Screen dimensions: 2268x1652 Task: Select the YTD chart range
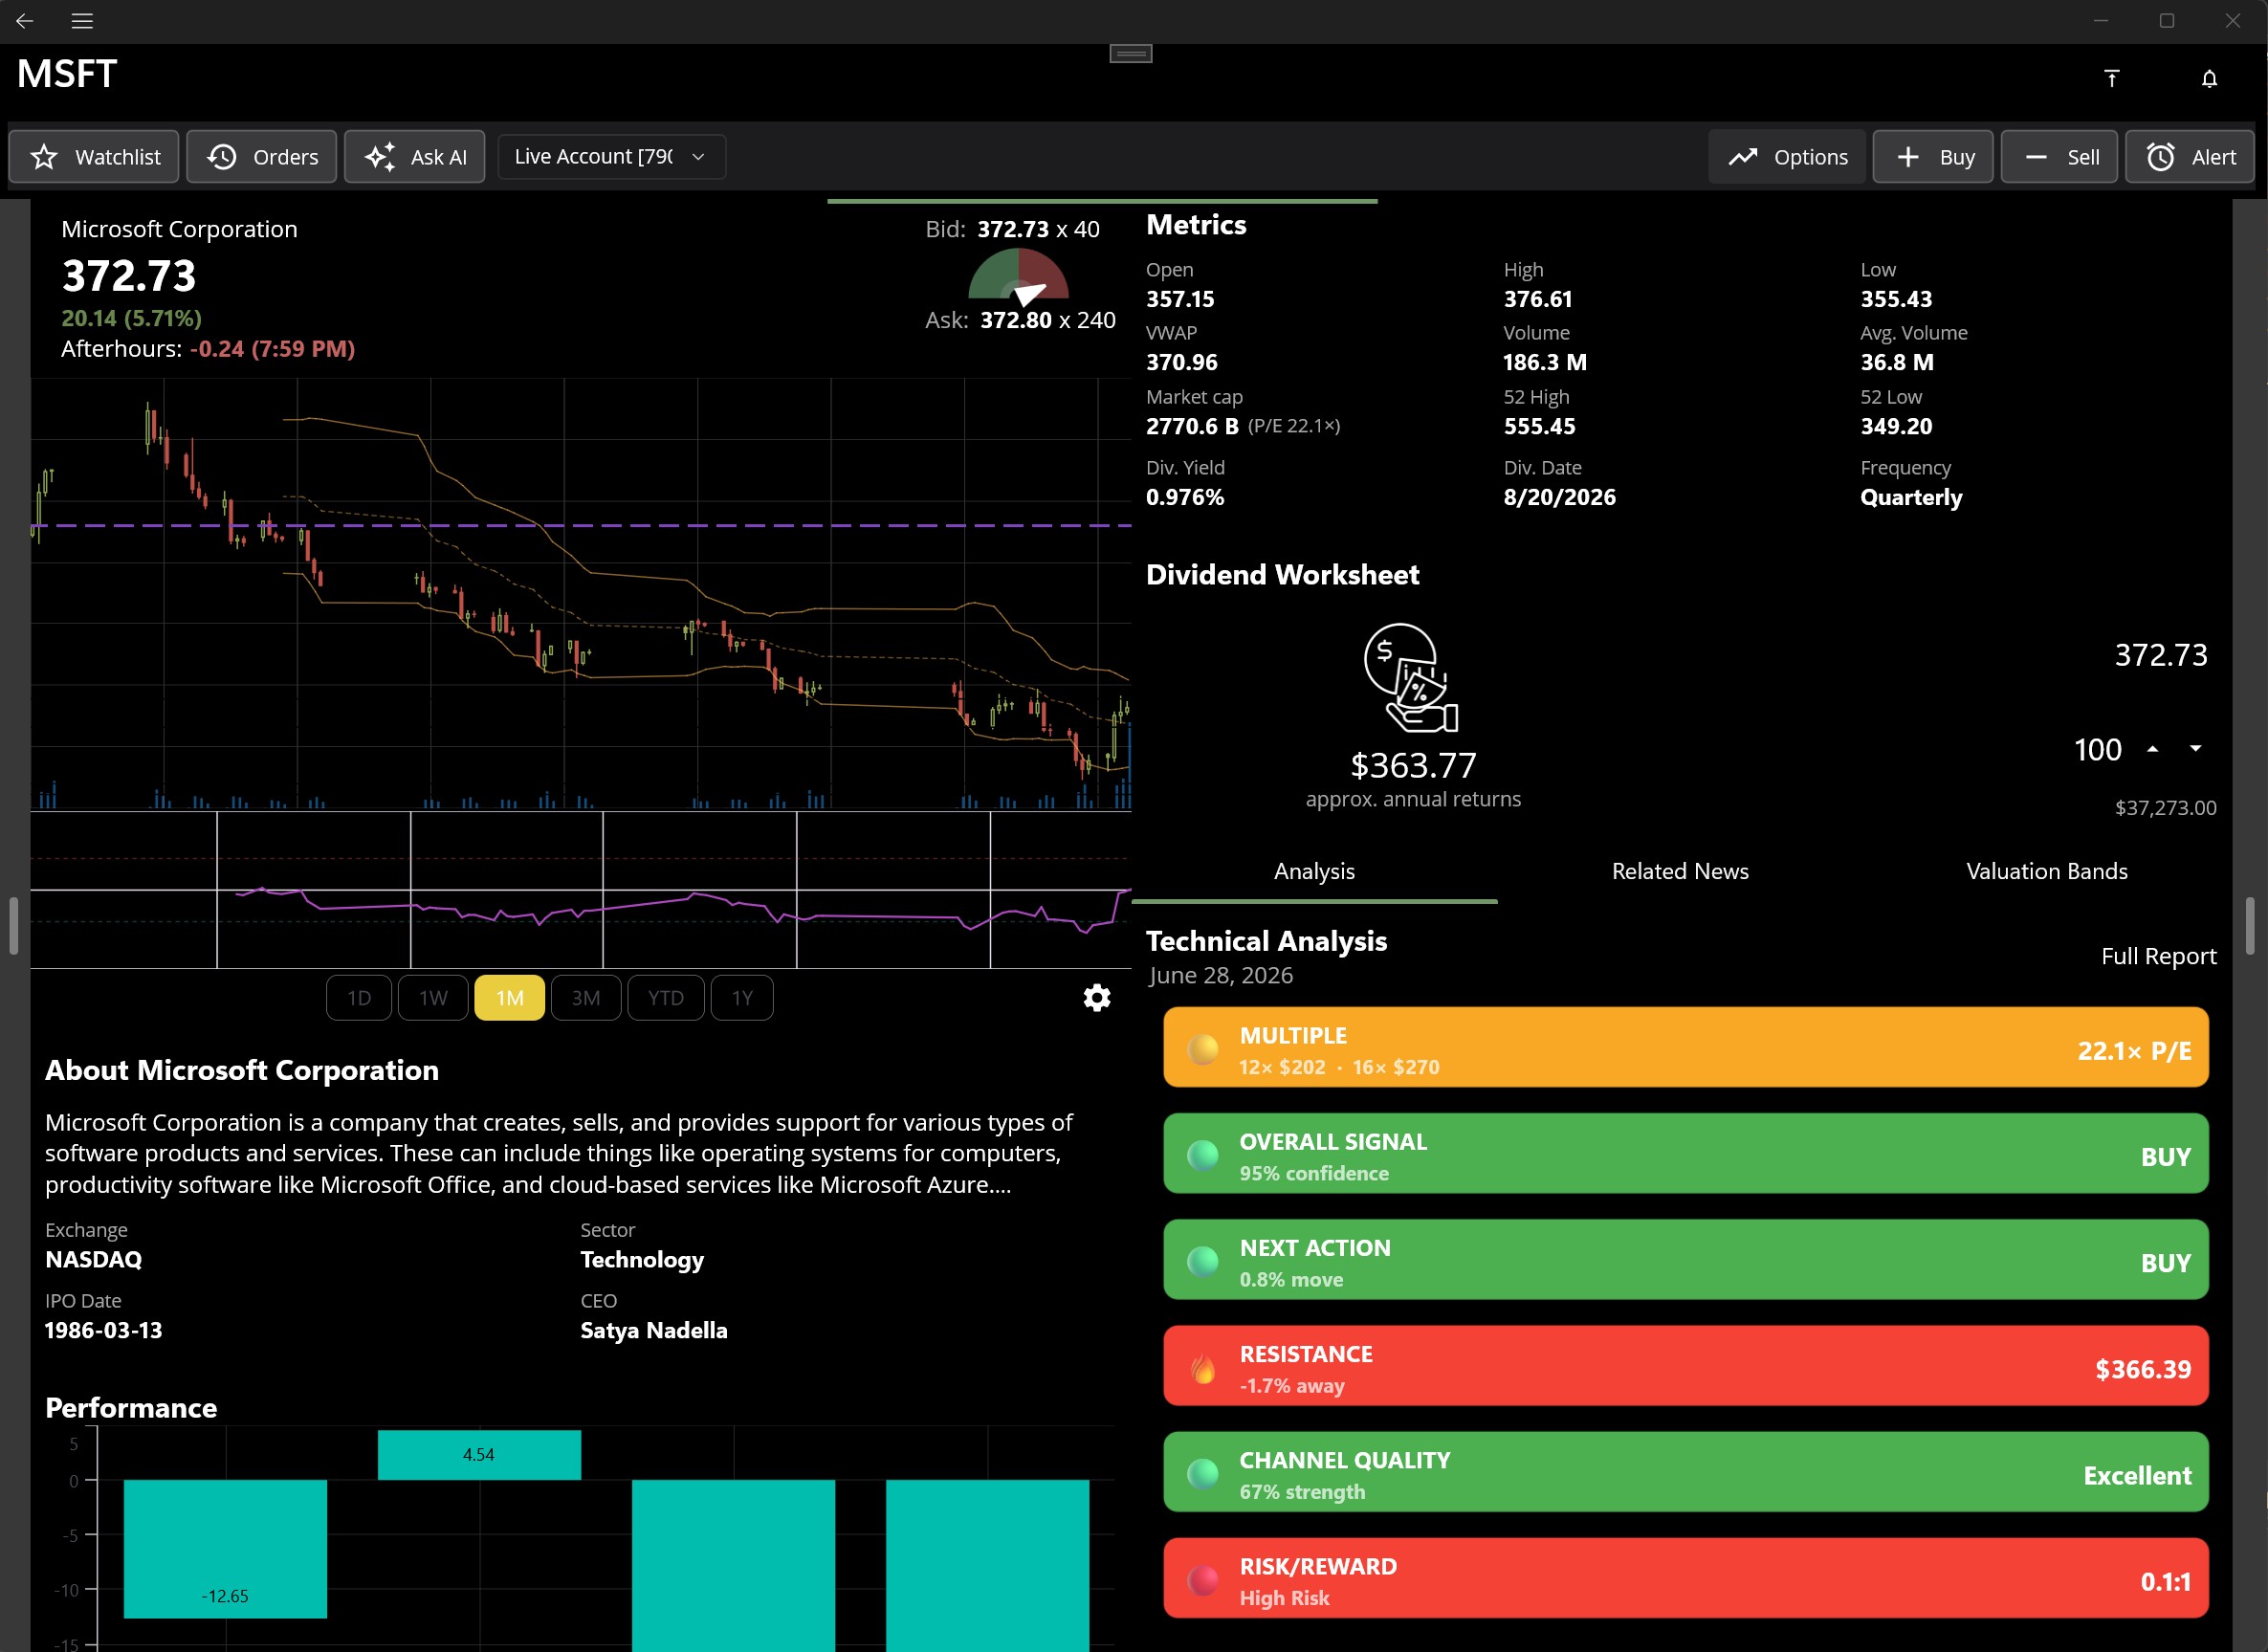click(666, 998)
